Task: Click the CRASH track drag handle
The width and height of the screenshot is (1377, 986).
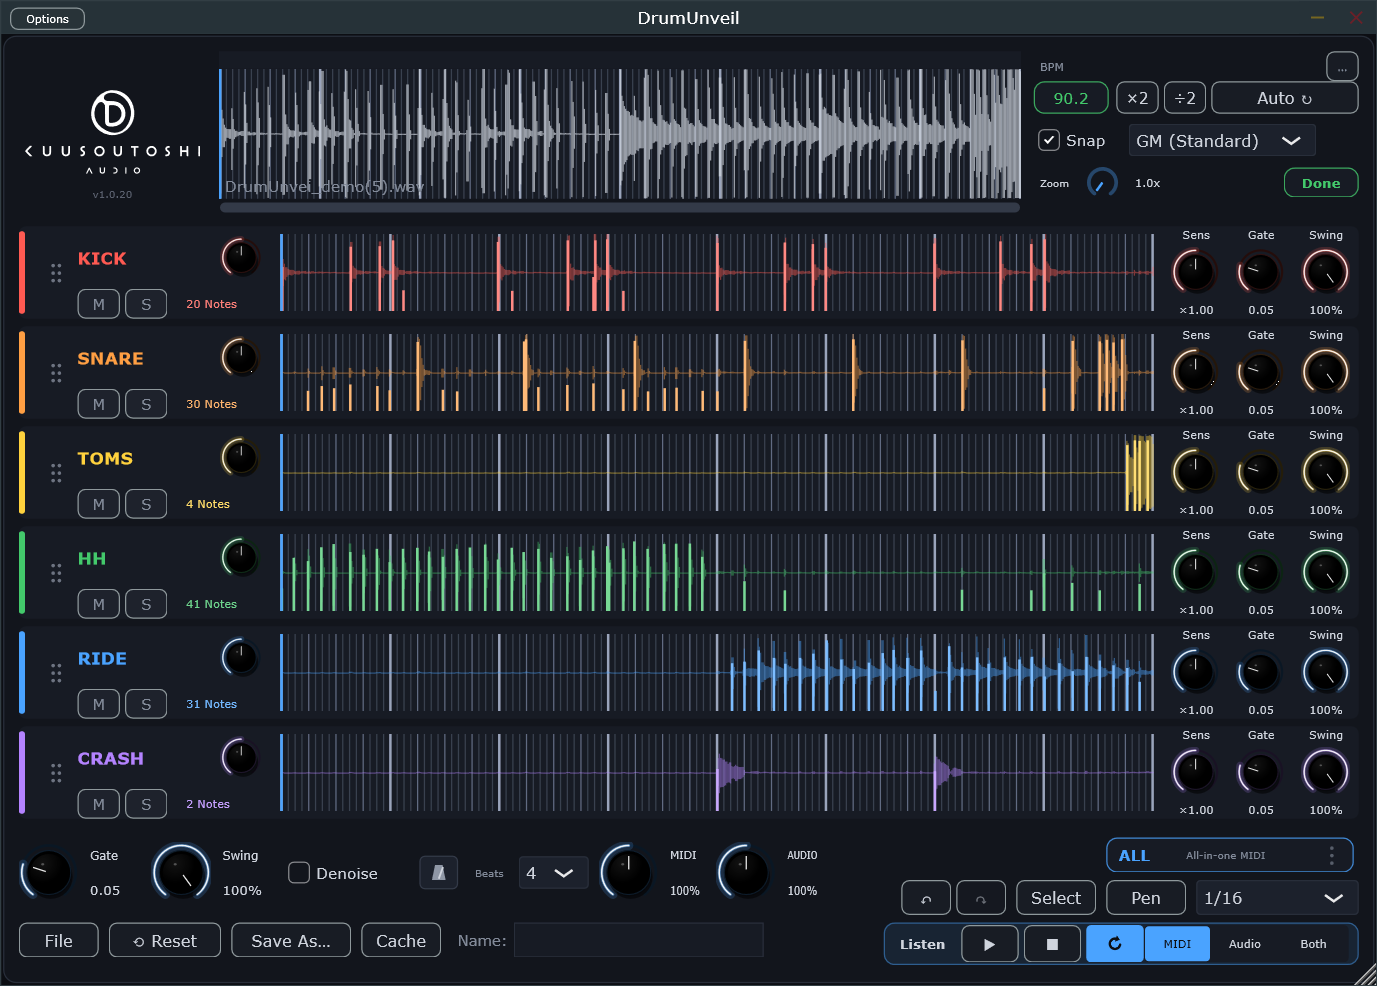Action: (56, 773)
